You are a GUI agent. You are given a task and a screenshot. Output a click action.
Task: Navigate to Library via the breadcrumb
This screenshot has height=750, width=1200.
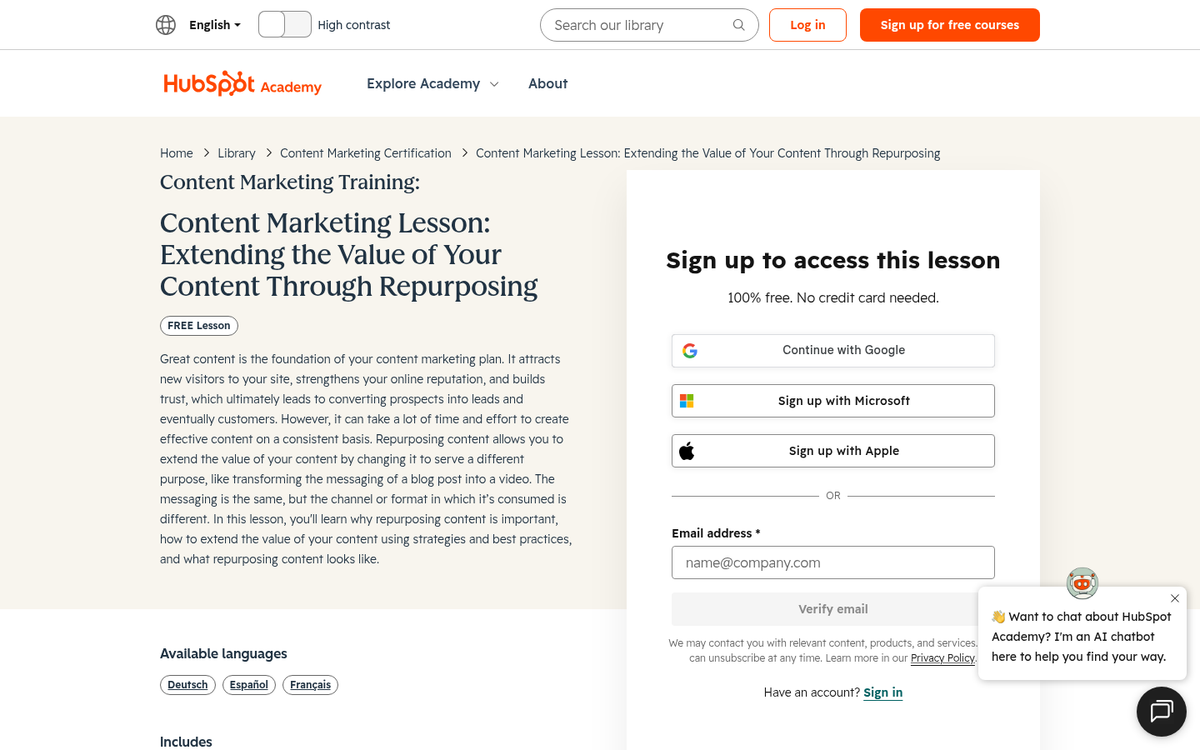(x=236, y=153)
